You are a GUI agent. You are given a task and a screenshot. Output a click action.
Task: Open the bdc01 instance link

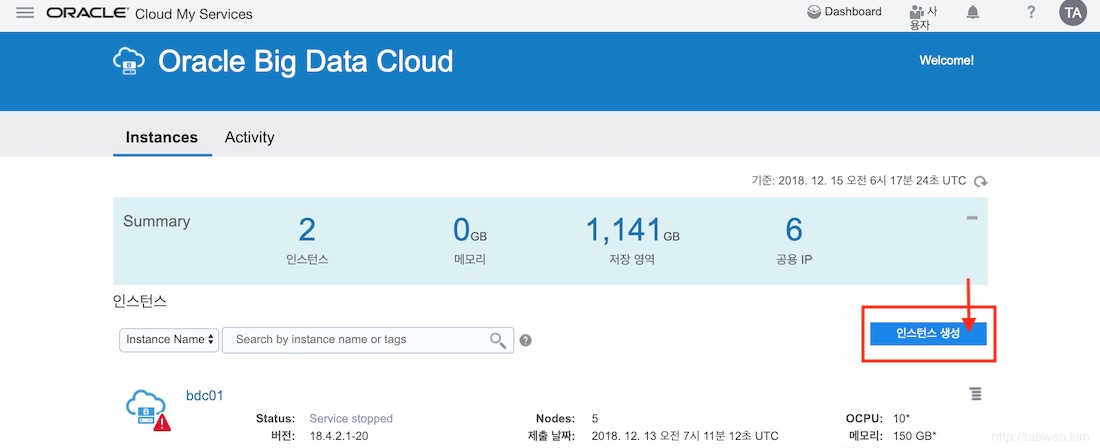tap(204, 395)
